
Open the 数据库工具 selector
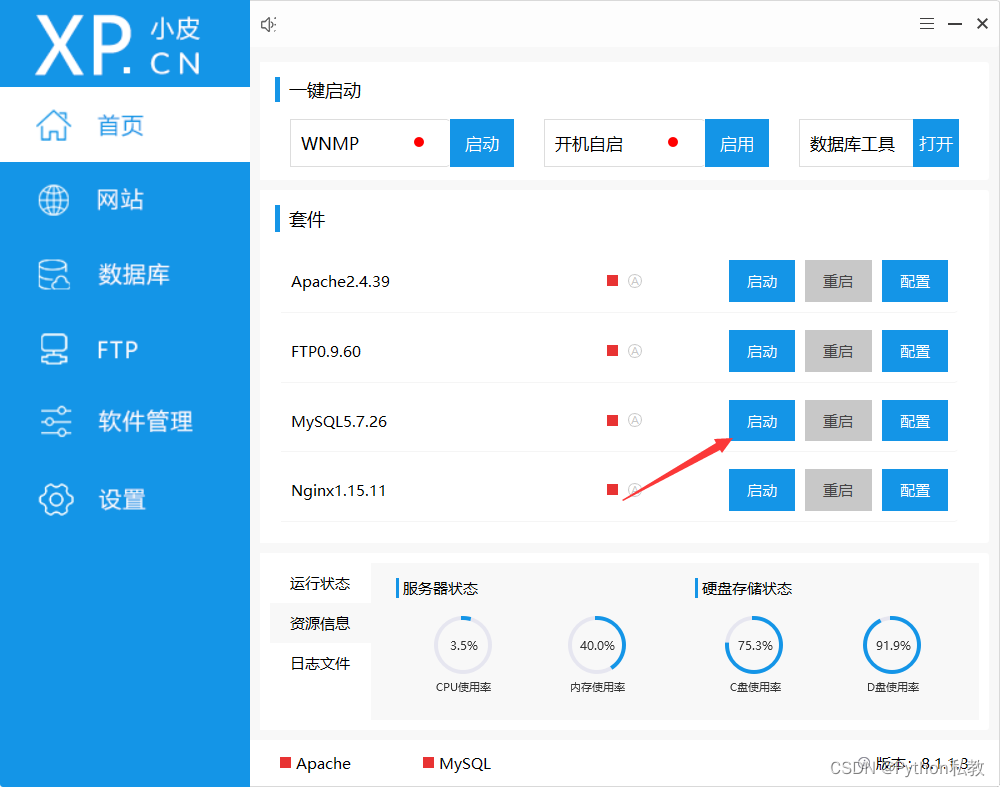[x=855, y=143]
